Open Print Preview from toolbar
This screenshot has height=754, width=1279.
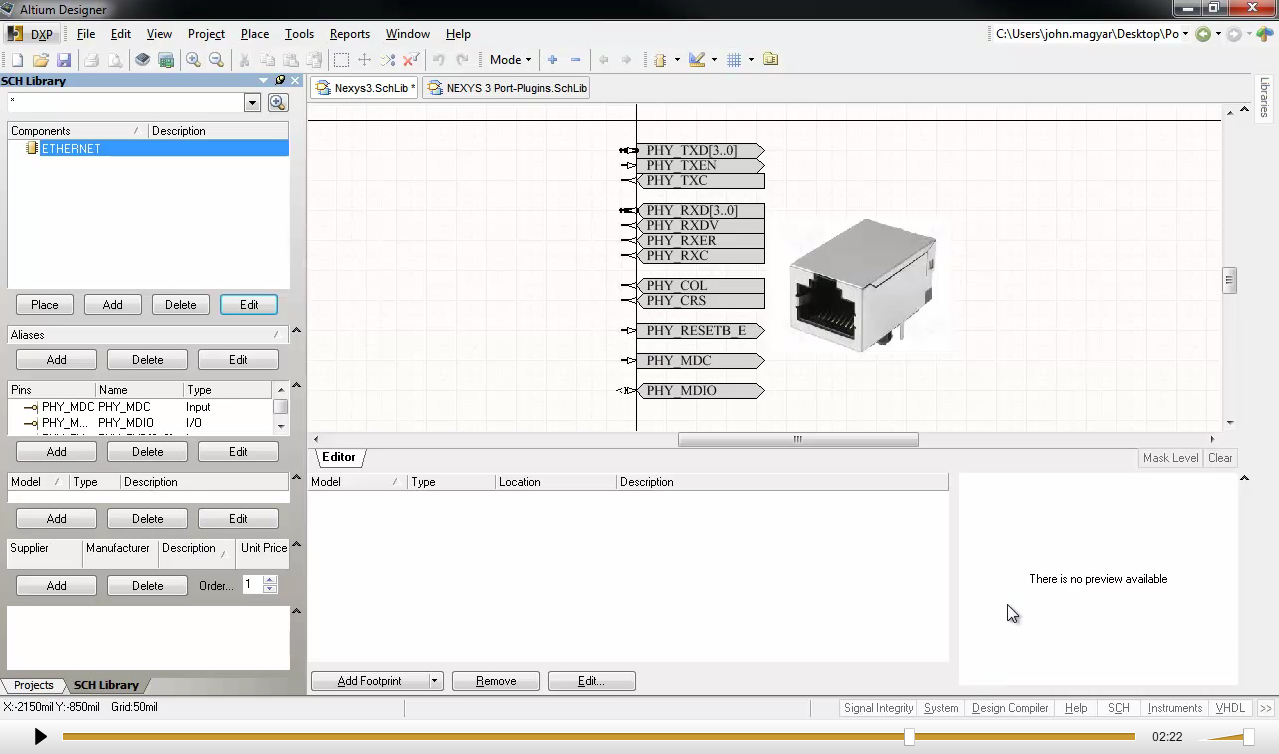[x=115, y=60]
